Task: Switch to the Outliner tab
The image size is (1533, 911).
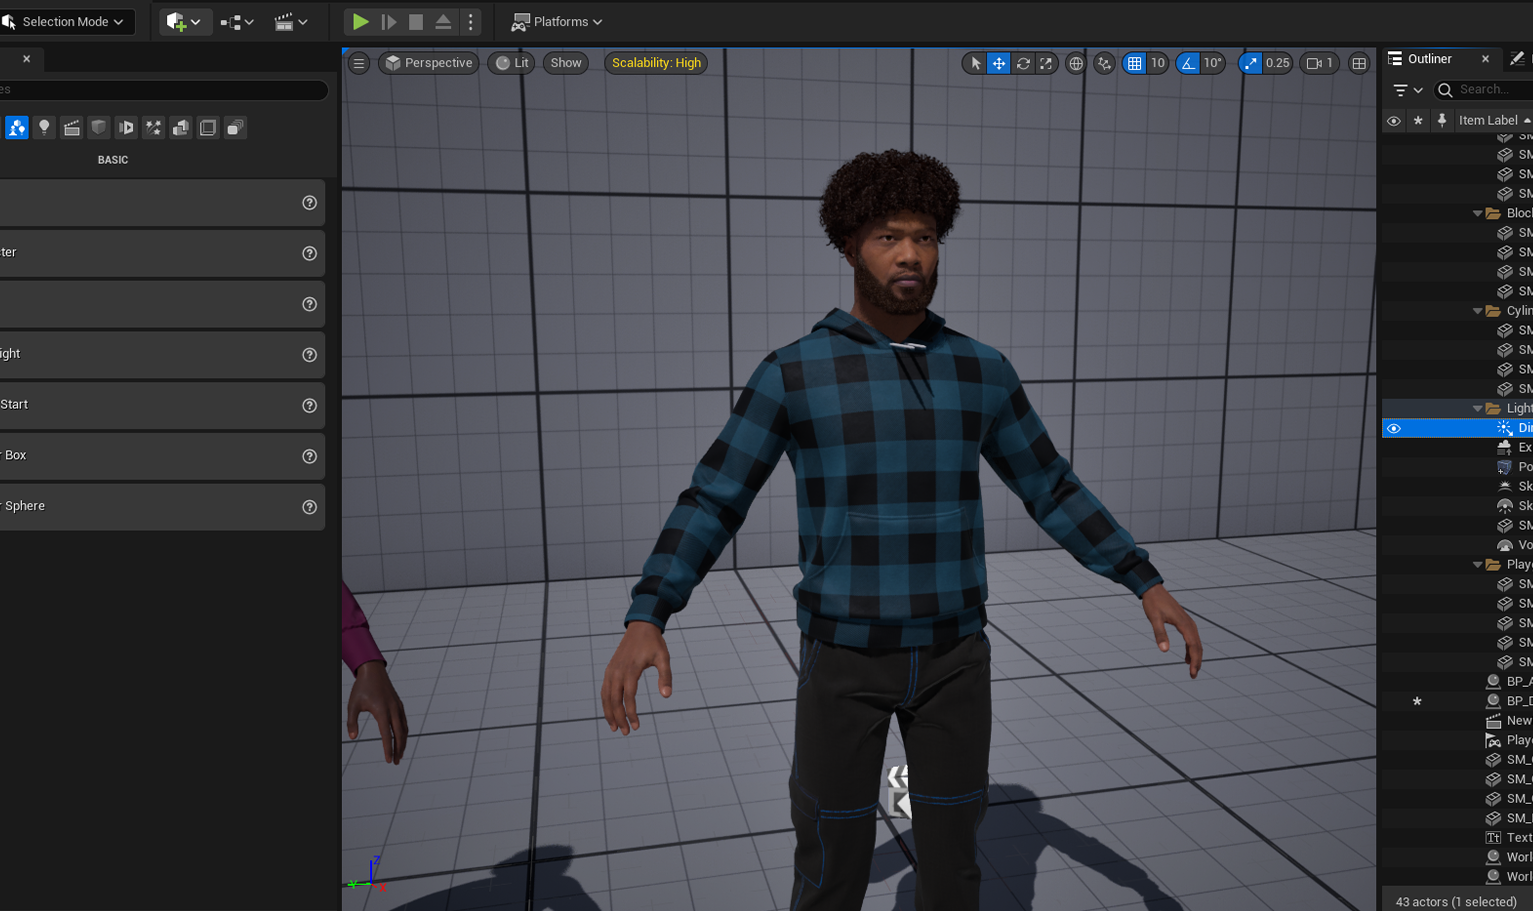Action: 1428,59
